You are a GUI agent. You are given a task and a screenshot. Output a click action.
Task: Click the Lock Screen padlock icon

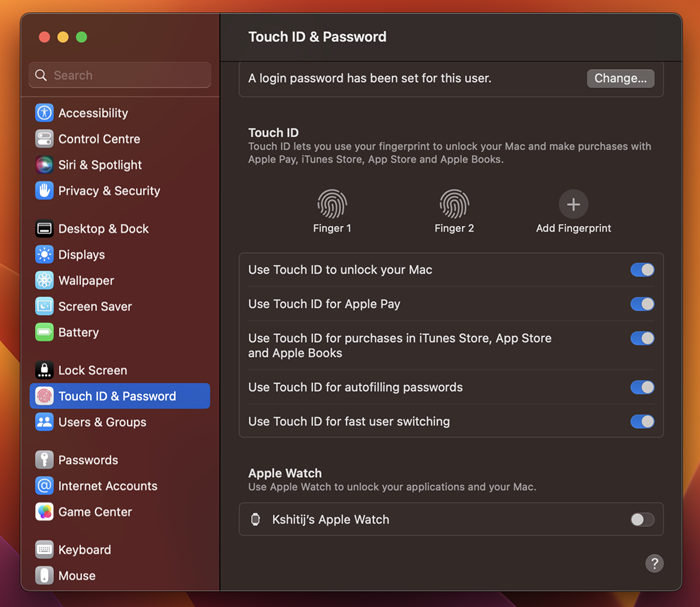44,370
